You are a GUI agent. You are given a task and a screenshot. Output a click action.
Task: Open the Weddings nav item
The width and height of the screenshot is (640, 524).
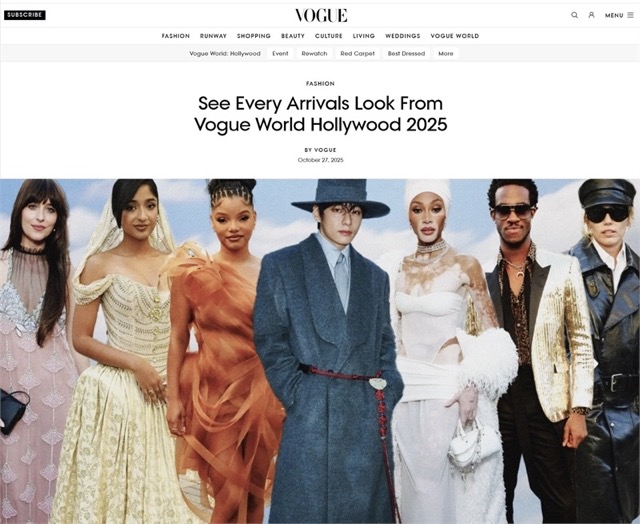tap(402, 36)
